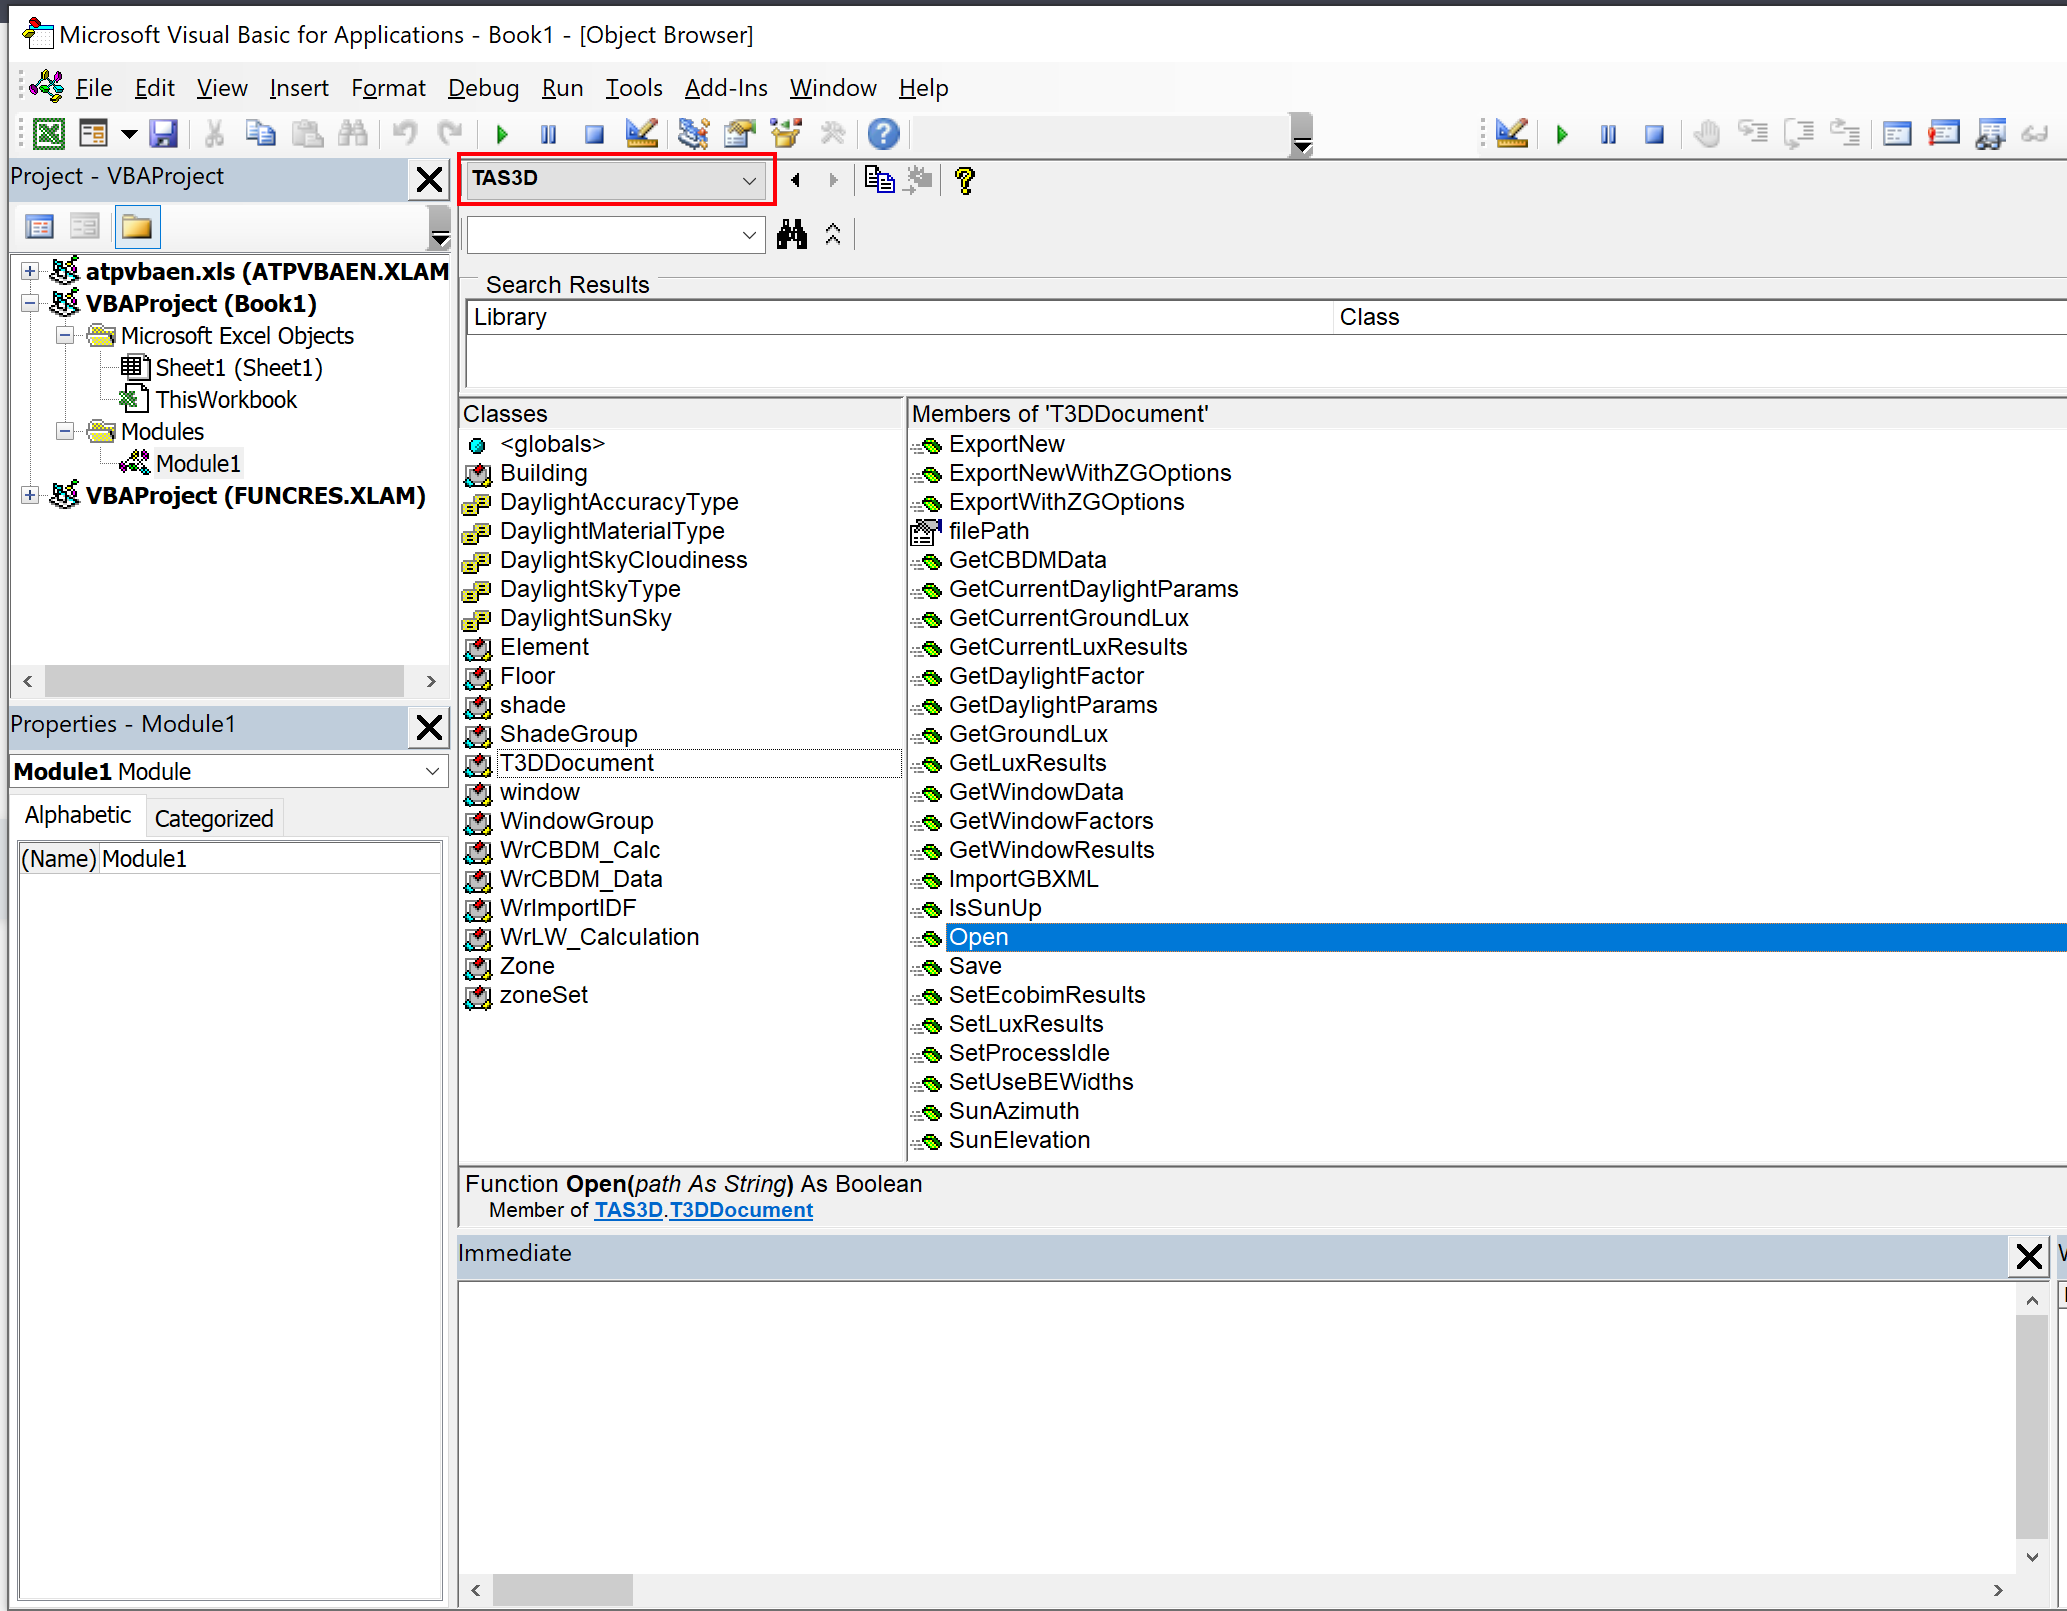This screenshot has height=1611, width=2067.
Task: Open the Object Browser toolbar icon
Action: [786, 133]
